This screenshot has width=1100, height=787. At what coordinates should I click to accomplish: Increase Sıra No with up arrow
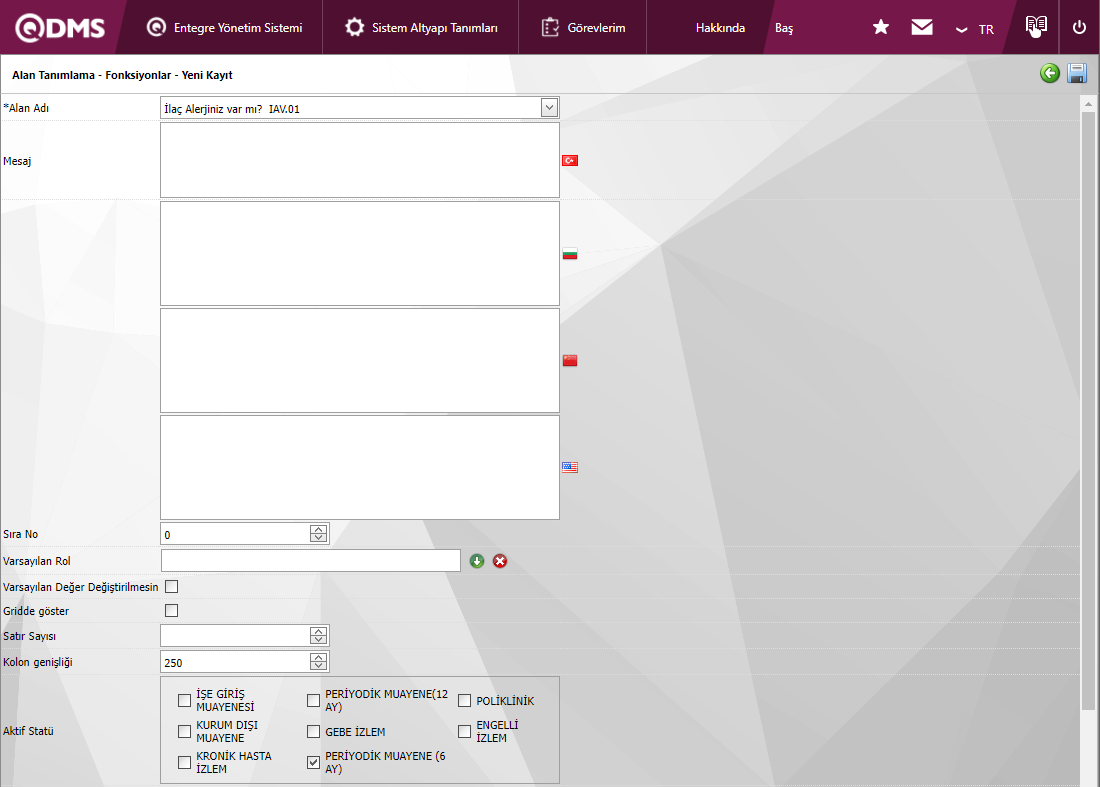click(318, 529)
